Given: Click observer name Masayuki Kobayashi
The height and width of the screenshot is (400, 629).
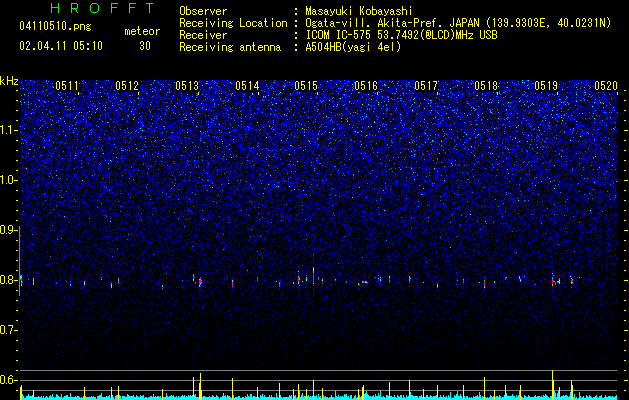Looking at the screenshot, I should click(x=359, y=11).
